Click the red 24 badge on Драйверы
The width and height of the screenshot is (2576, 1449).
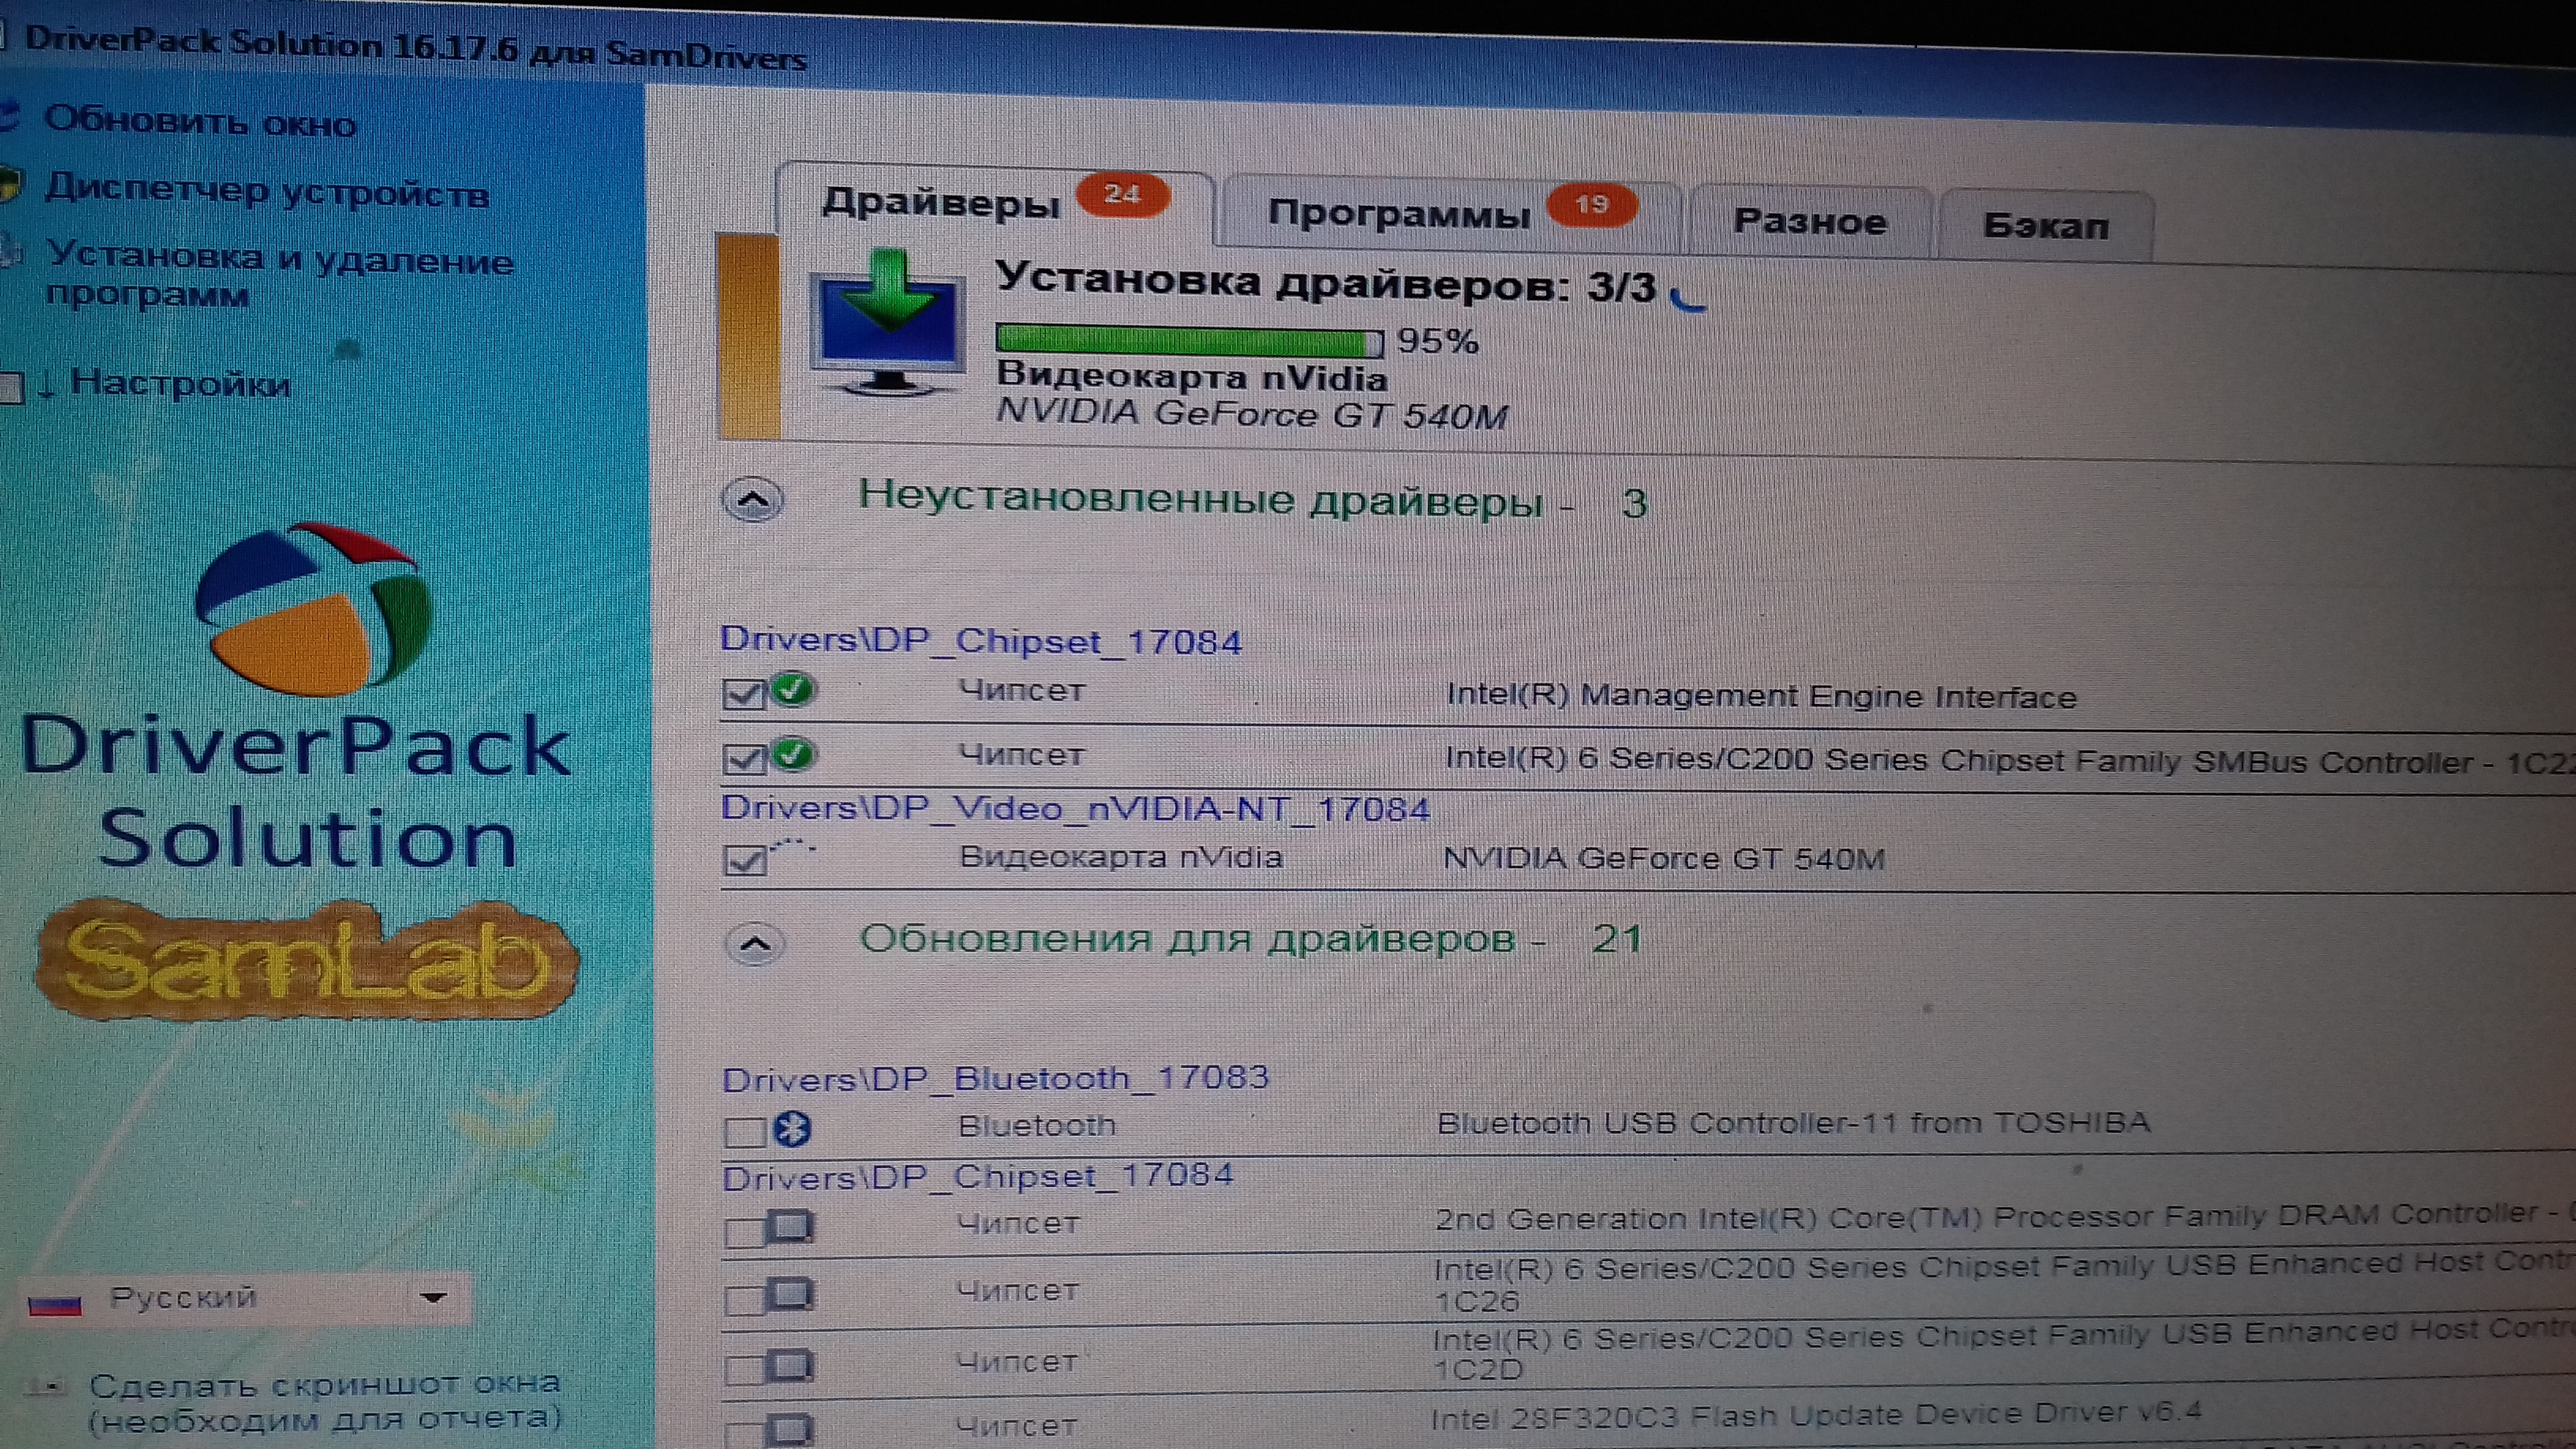coord(1122,193)
